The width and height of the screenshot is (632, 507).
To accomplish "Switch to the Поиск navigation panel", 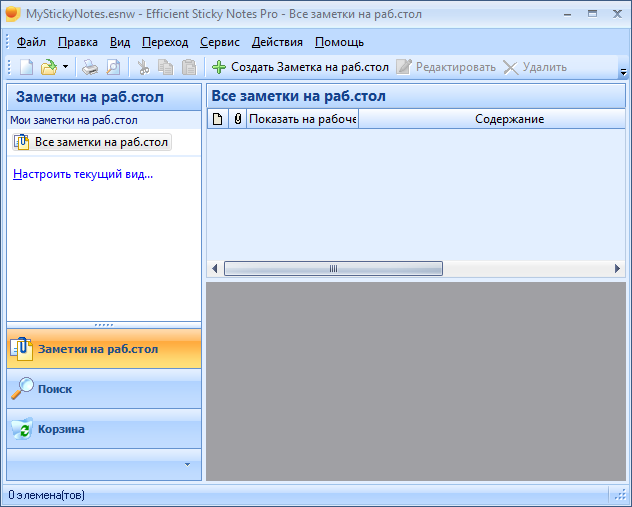I will coord(55,389).
